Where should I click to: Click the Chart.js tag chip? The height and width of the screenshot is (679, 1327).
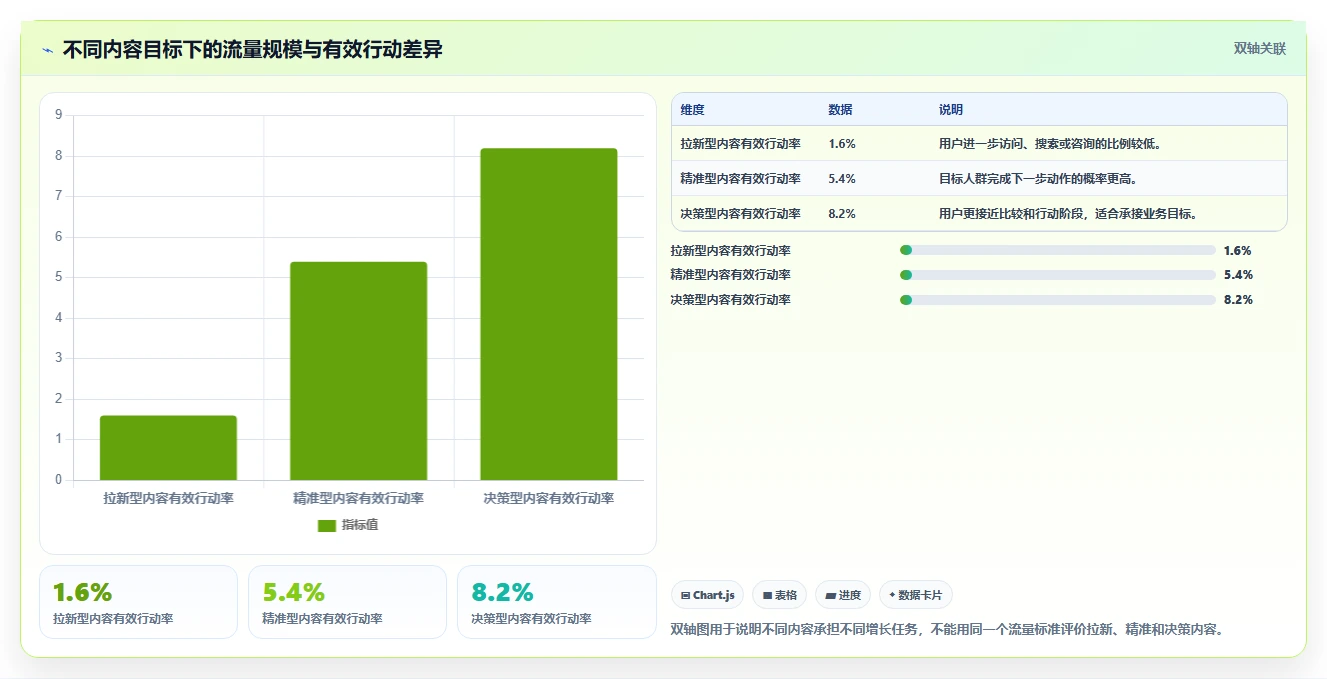click(707, 595)
